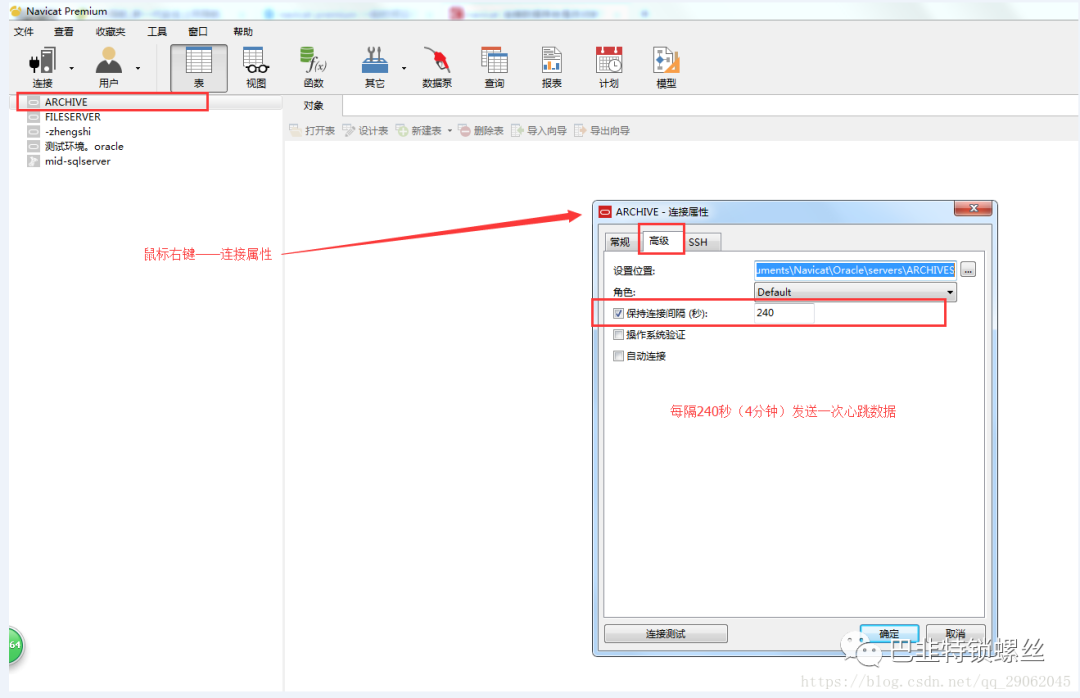Toggle Keepalive interval (保持连接间隔) checkbox
Viewport: 1080px width, 698px height.
[619, 314]
